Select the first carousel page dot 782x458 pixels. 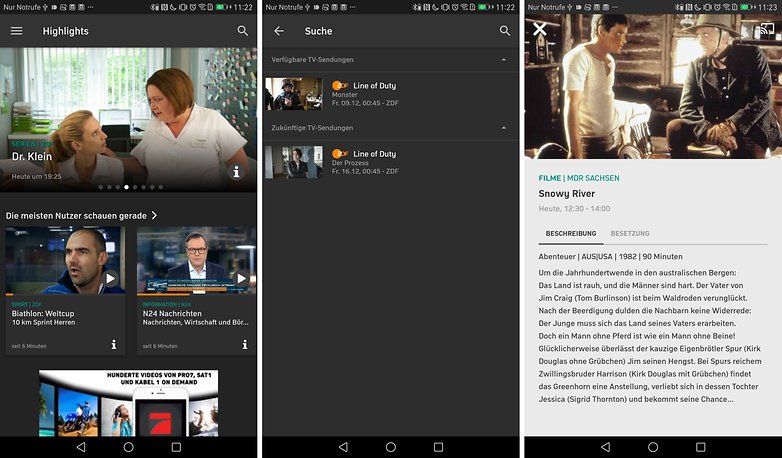(x=100, y=187)
